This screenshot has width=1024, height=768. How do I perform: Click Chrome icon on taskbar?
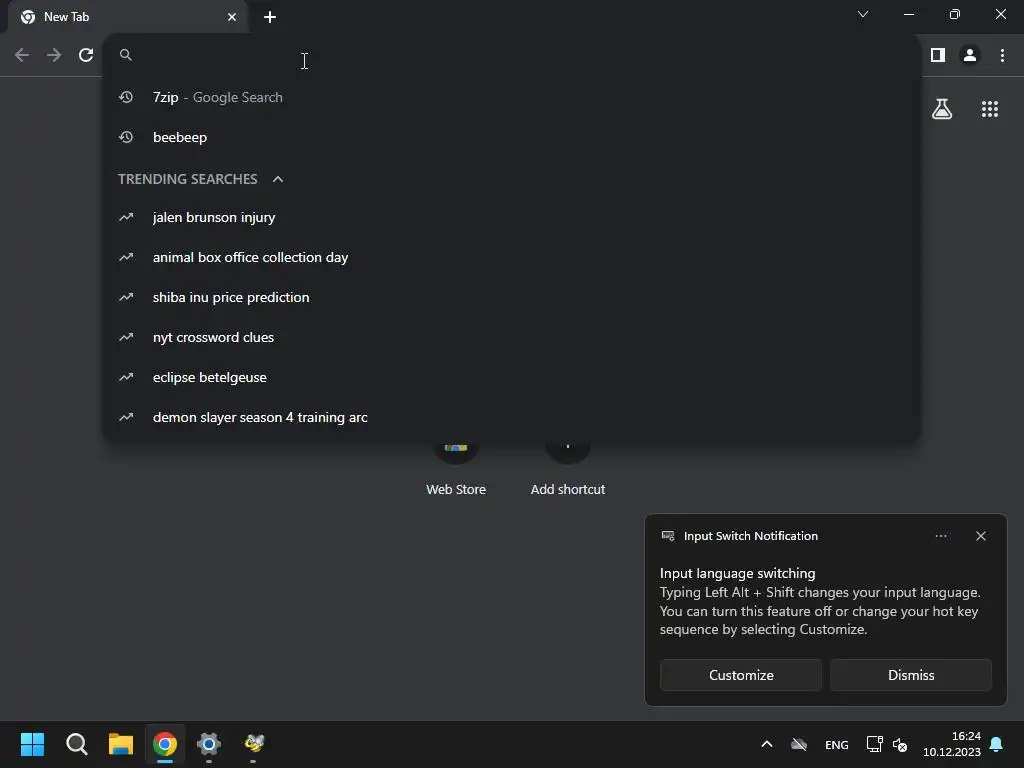[x=165, y=744]
